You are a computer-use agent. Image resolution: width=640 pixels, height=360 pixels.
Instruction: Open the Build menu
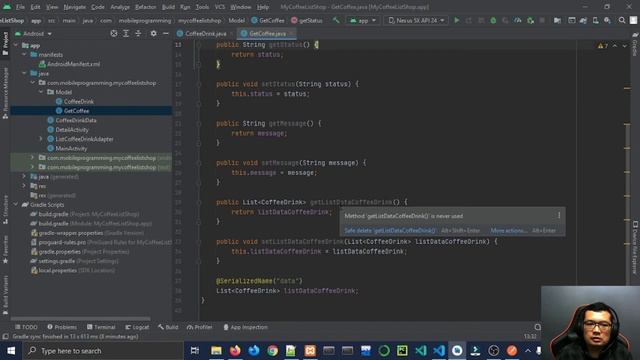pos(168,7)
